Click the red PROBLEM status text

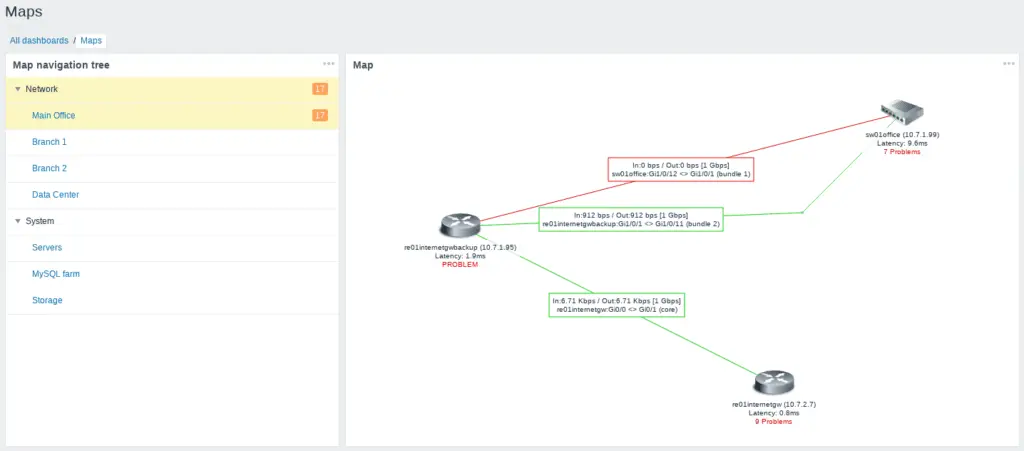[460, 264]
